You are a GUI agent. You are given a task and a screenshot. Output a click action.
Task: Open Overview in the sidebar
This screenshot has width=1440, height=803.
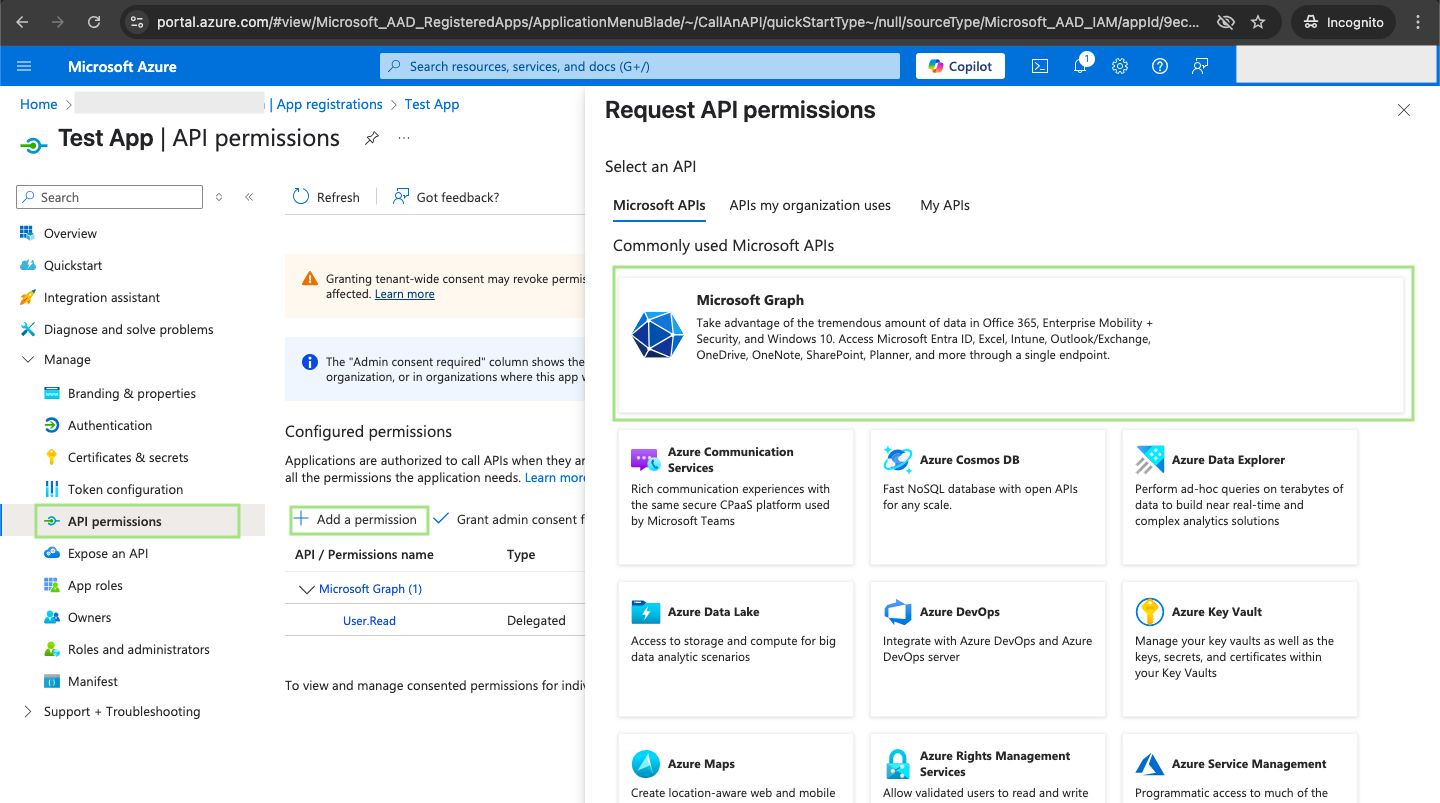click(70, 233)
